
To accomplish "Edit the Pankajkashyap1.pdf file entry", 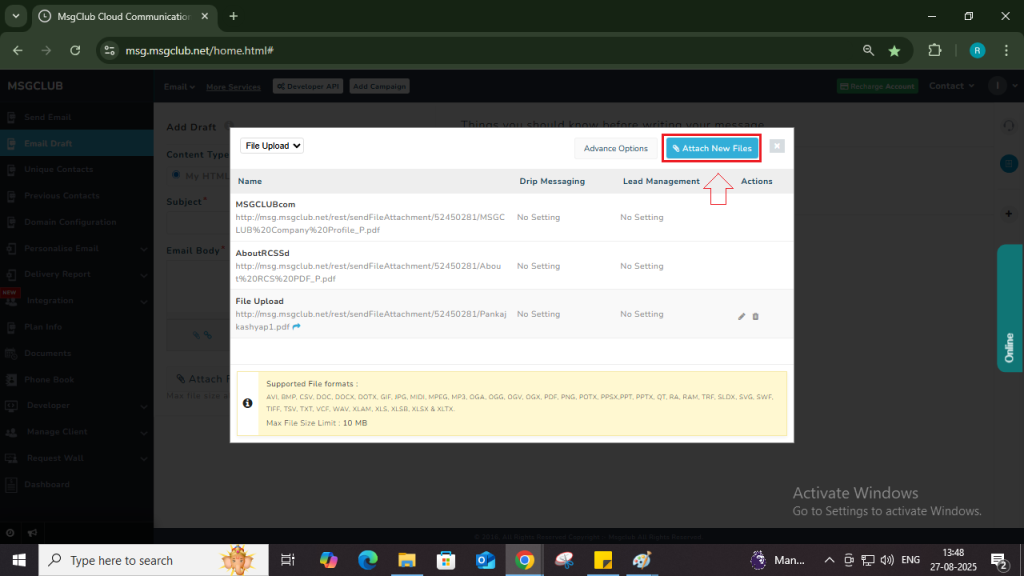I will (x=741, y=317).
